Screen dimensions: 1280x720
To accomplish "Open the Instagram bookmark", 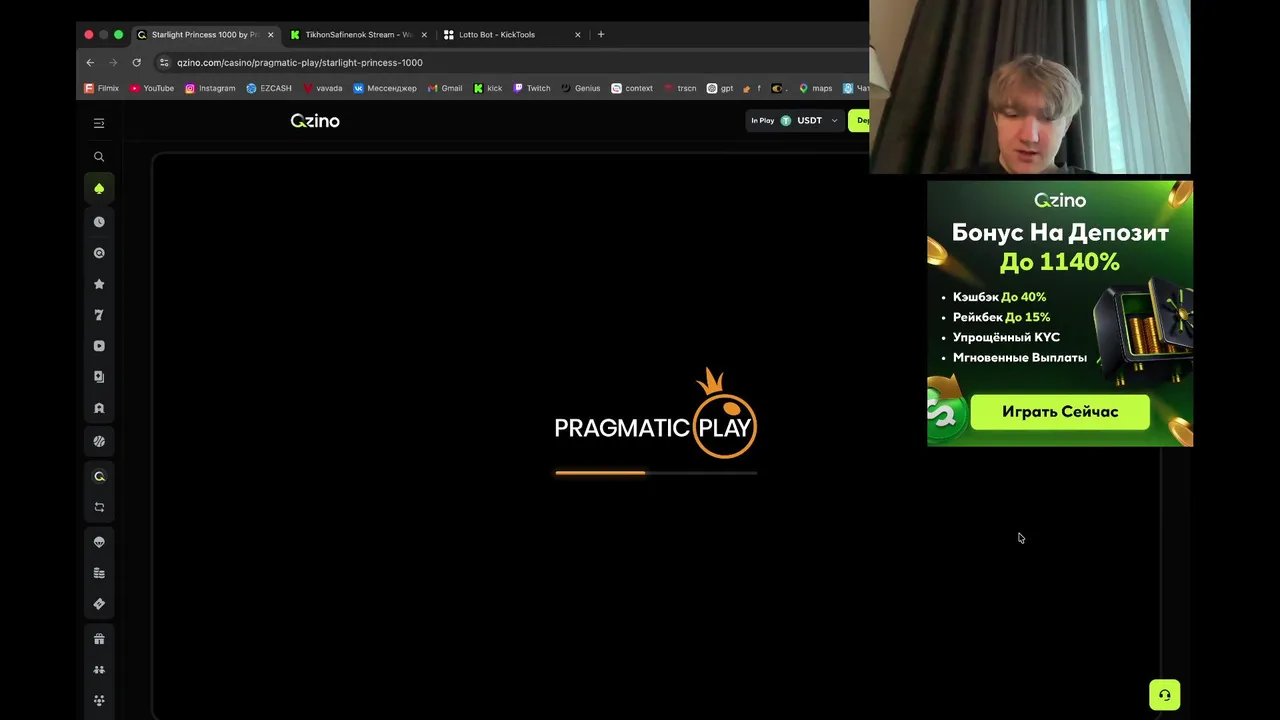I will click(x=210, y=88).
